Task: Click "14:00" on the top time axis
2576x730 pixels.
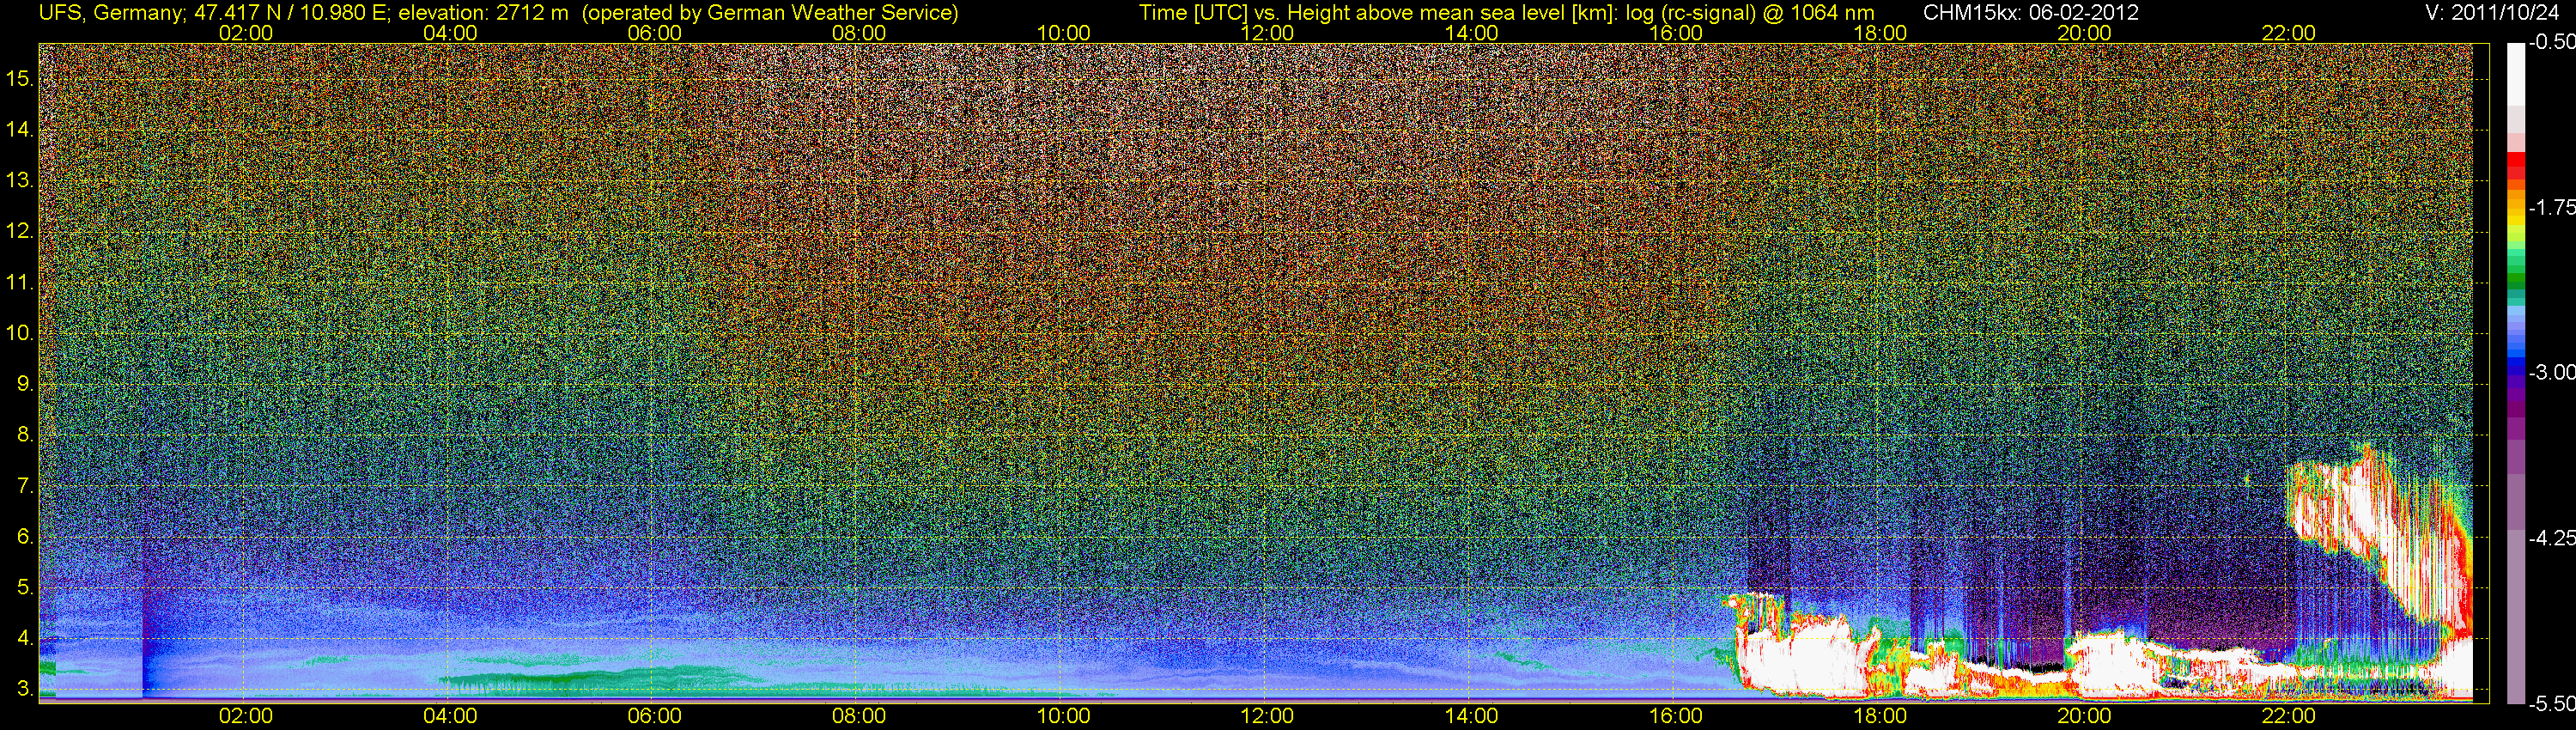Action: pos(1472,33)
